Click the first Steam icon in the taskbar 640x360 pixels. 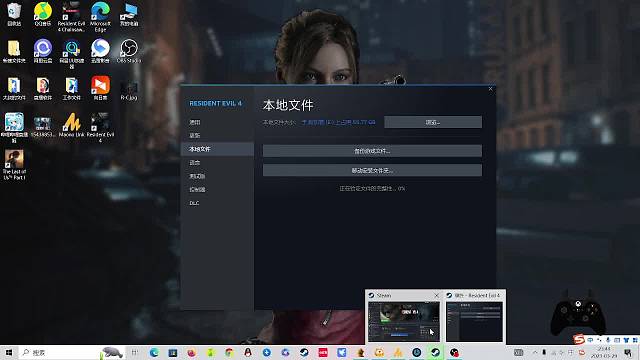point(304,352)
